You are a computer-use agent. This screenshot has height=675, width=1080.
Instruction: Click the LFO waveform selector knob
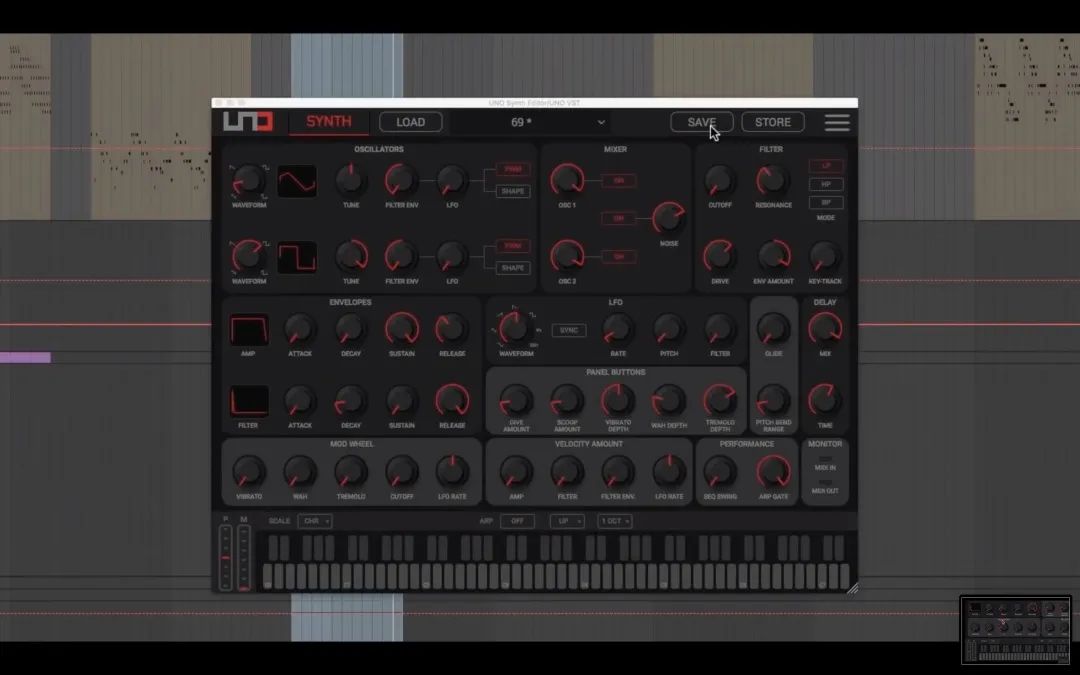(x=514, y=328)
